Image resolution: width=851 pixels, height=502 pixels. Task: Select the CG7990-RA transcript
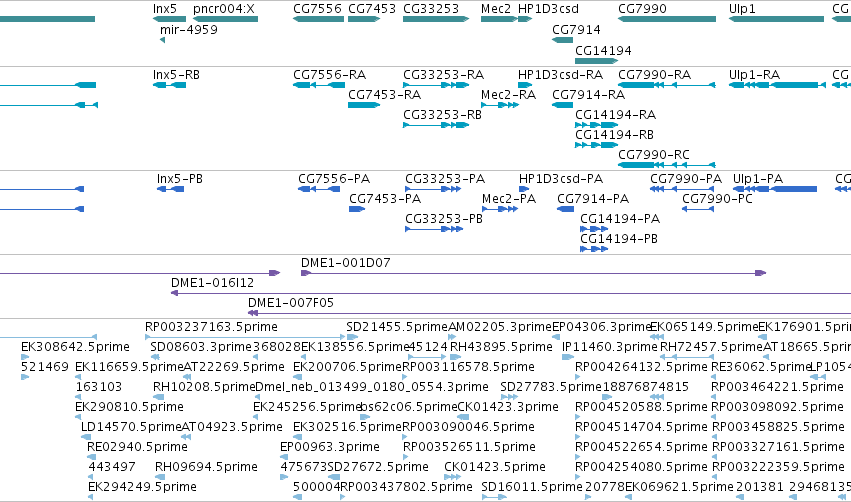[x=666, y=85]
